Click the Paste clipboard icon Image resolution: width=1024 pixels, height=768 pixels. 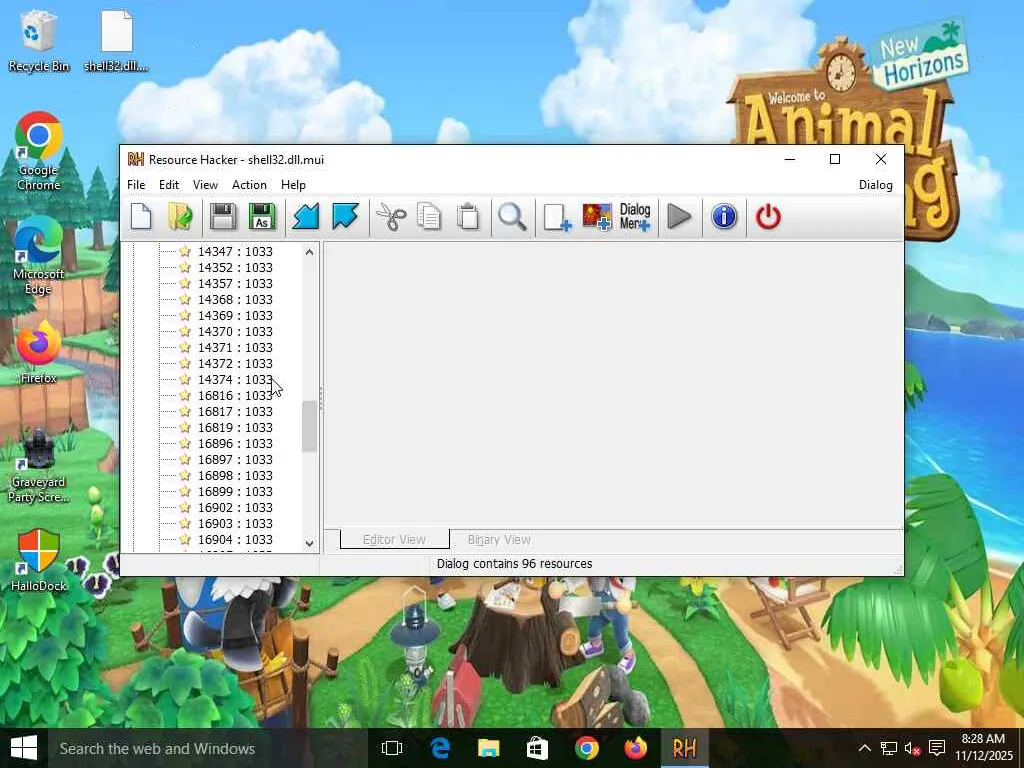click(468, 217)
